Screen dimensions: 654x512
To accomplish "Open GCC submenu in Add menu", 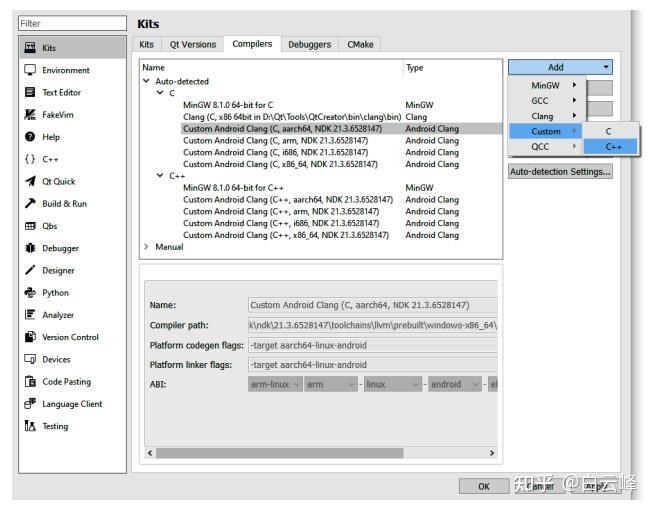I will [546, 100].
